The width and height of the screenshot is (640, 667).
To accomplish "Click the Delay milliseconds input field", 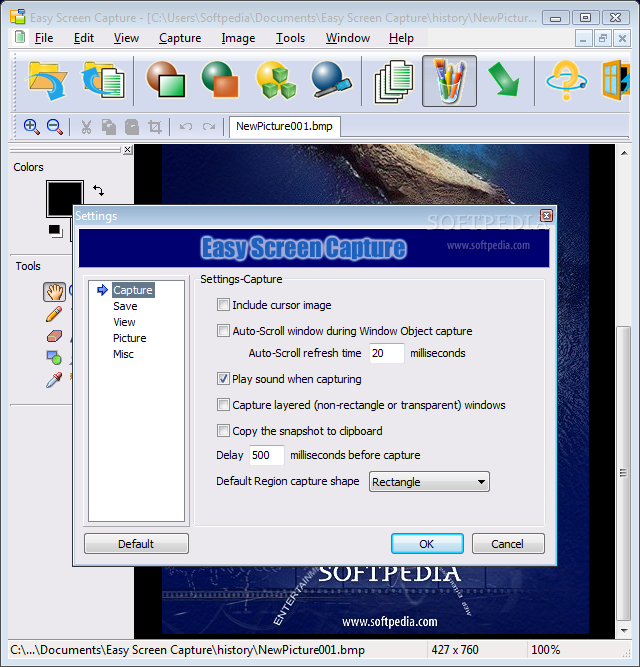I will coord(266,455).
